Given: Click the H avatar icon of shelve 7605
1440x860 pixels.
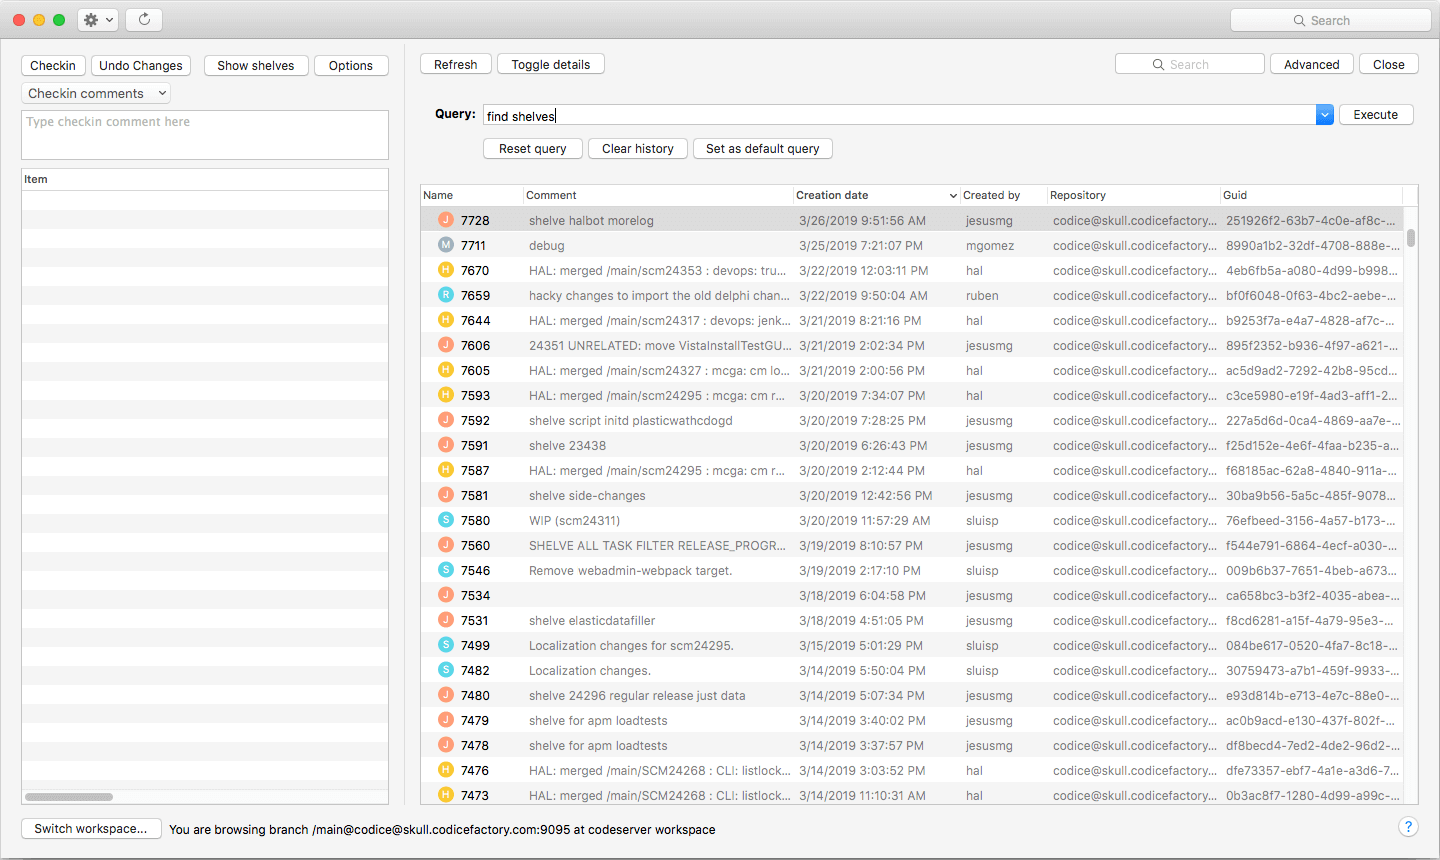Looking at the screenshot, I should click(x=446, y=370).
